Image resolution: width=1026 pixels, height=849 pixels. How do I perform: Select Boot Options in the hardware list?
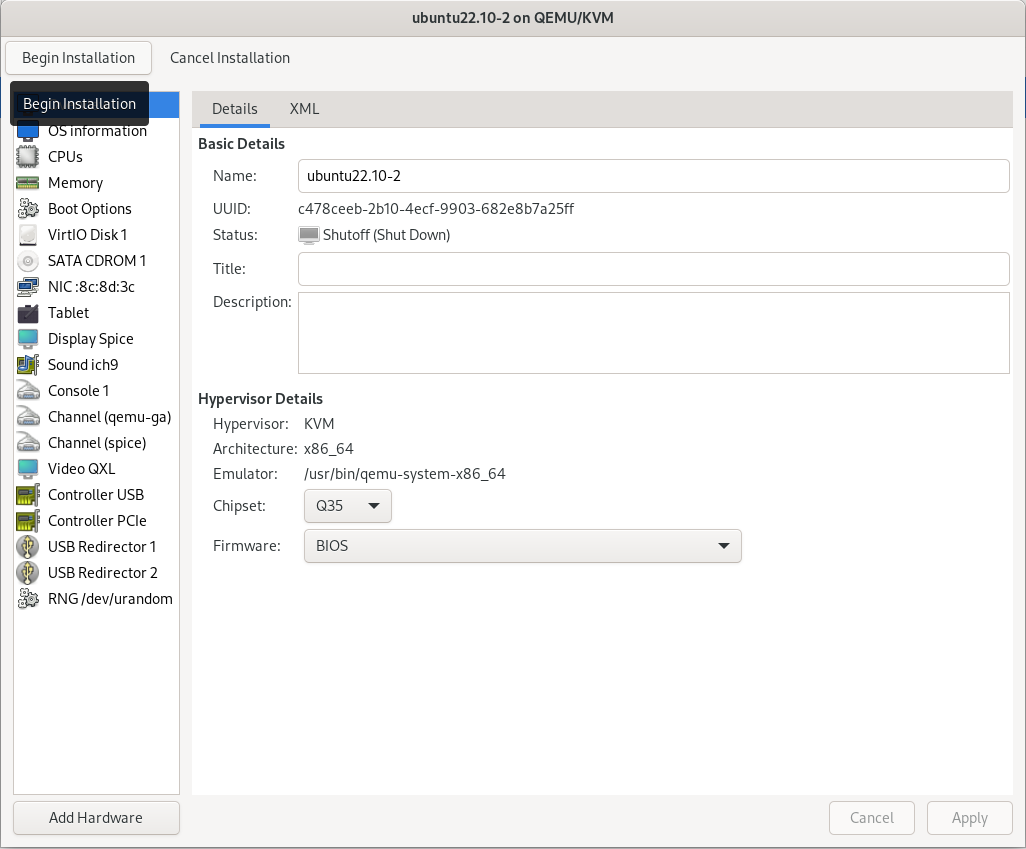pyautogui.click(x=96, y=209)
